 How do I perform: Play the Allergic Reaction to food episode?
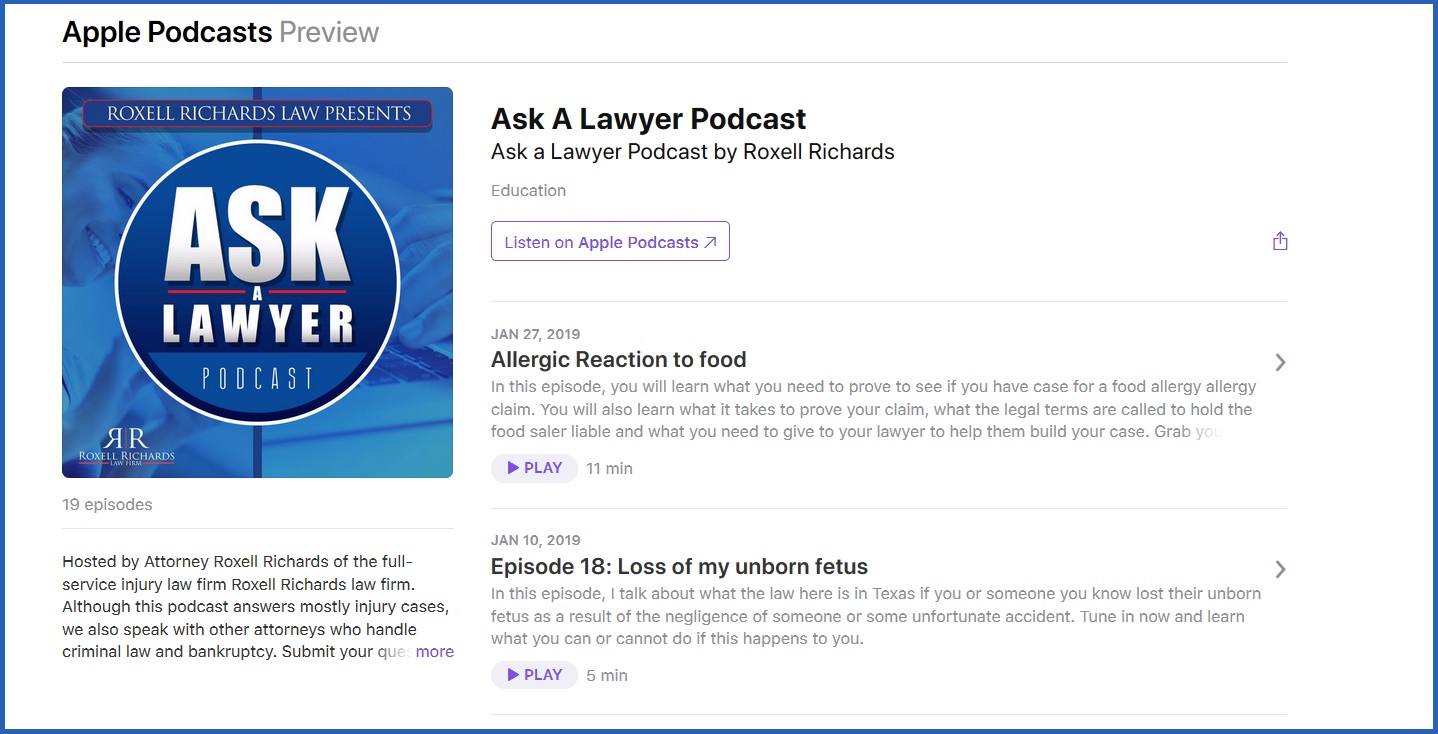pos(534,468)
